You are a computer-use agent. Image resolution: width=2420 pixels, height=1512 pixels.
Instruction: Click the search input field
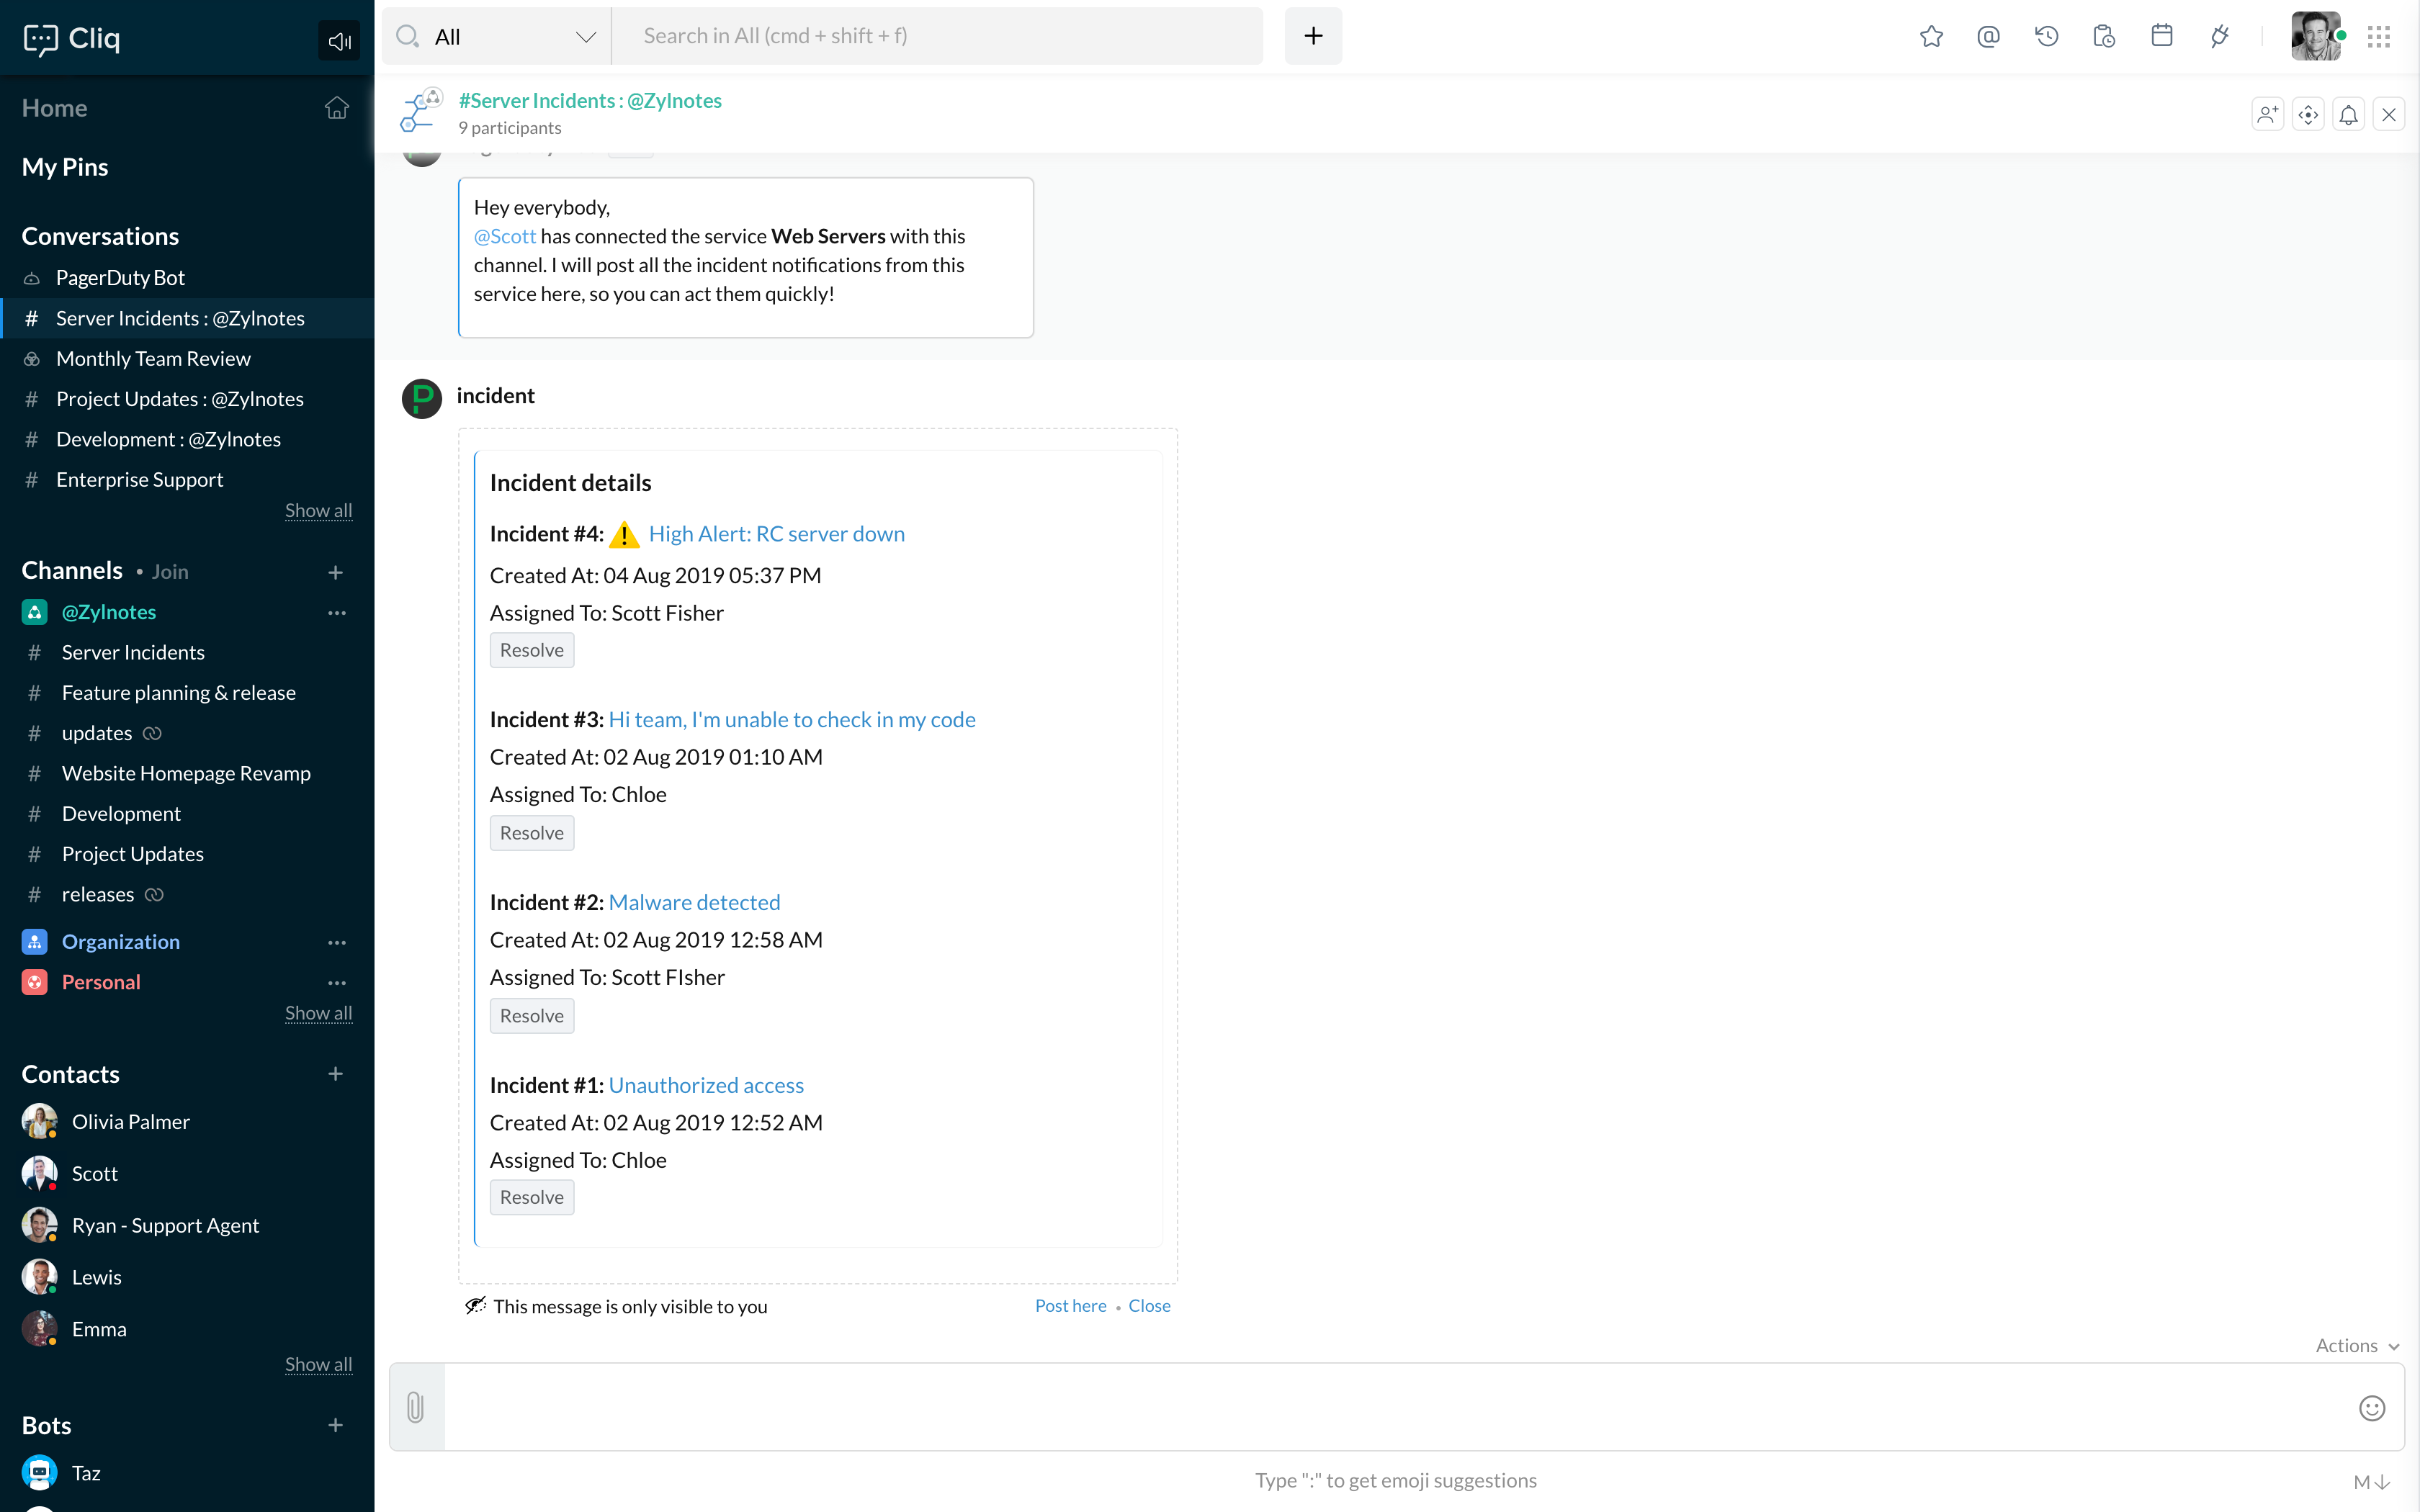[x=936, y=37]
